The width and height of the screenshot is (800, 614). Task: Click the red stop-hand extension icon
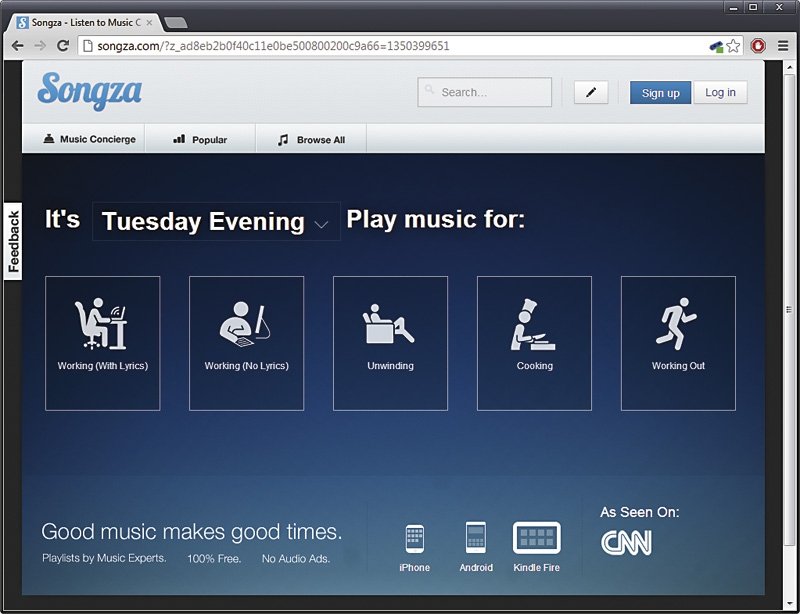pyautogui.click(x=758, y=46)
